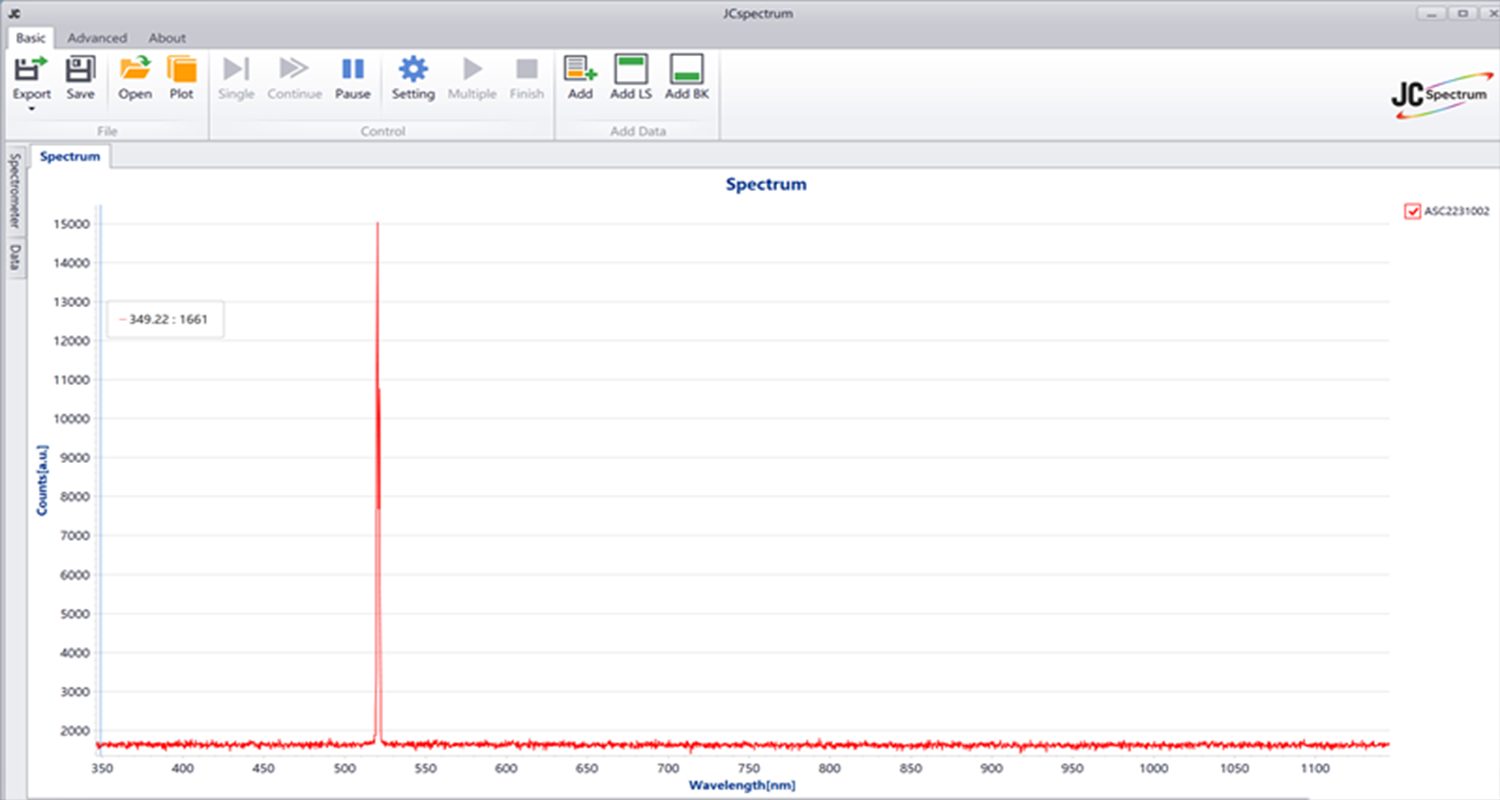Click the Export icon in the File group
This screenshot has width=1500, height=800.
(x=31, y=70)
